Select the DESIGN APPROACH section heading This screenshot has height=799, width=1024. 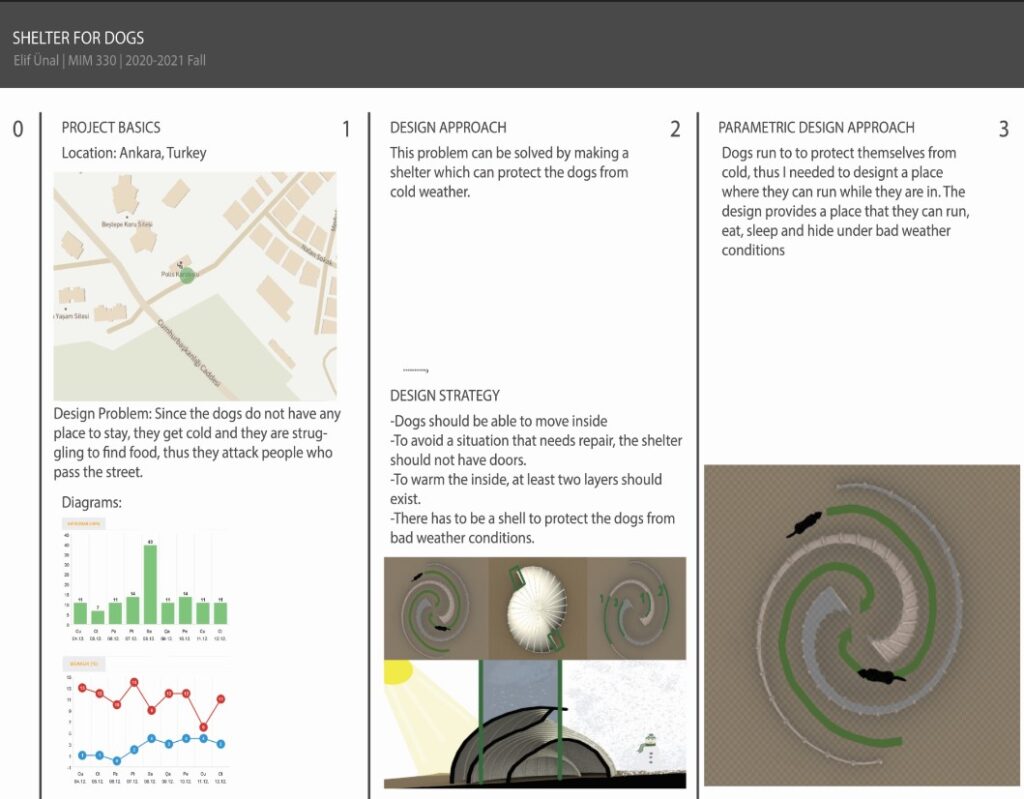coord(448,128)
